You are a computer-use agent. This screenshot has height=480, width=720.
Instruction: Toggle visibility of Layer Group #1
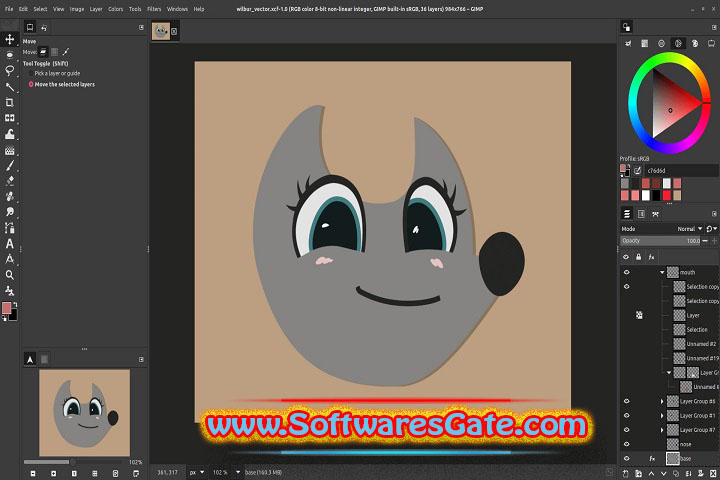626,415
